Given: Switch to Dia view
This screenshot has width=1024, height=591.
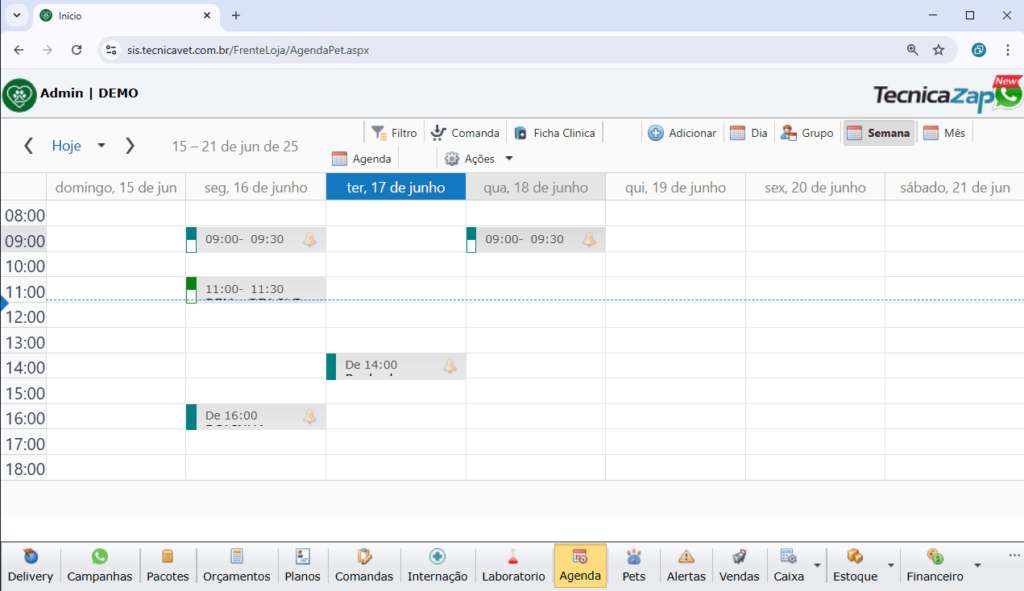Looking at the screenshot, I should [749, 133].
